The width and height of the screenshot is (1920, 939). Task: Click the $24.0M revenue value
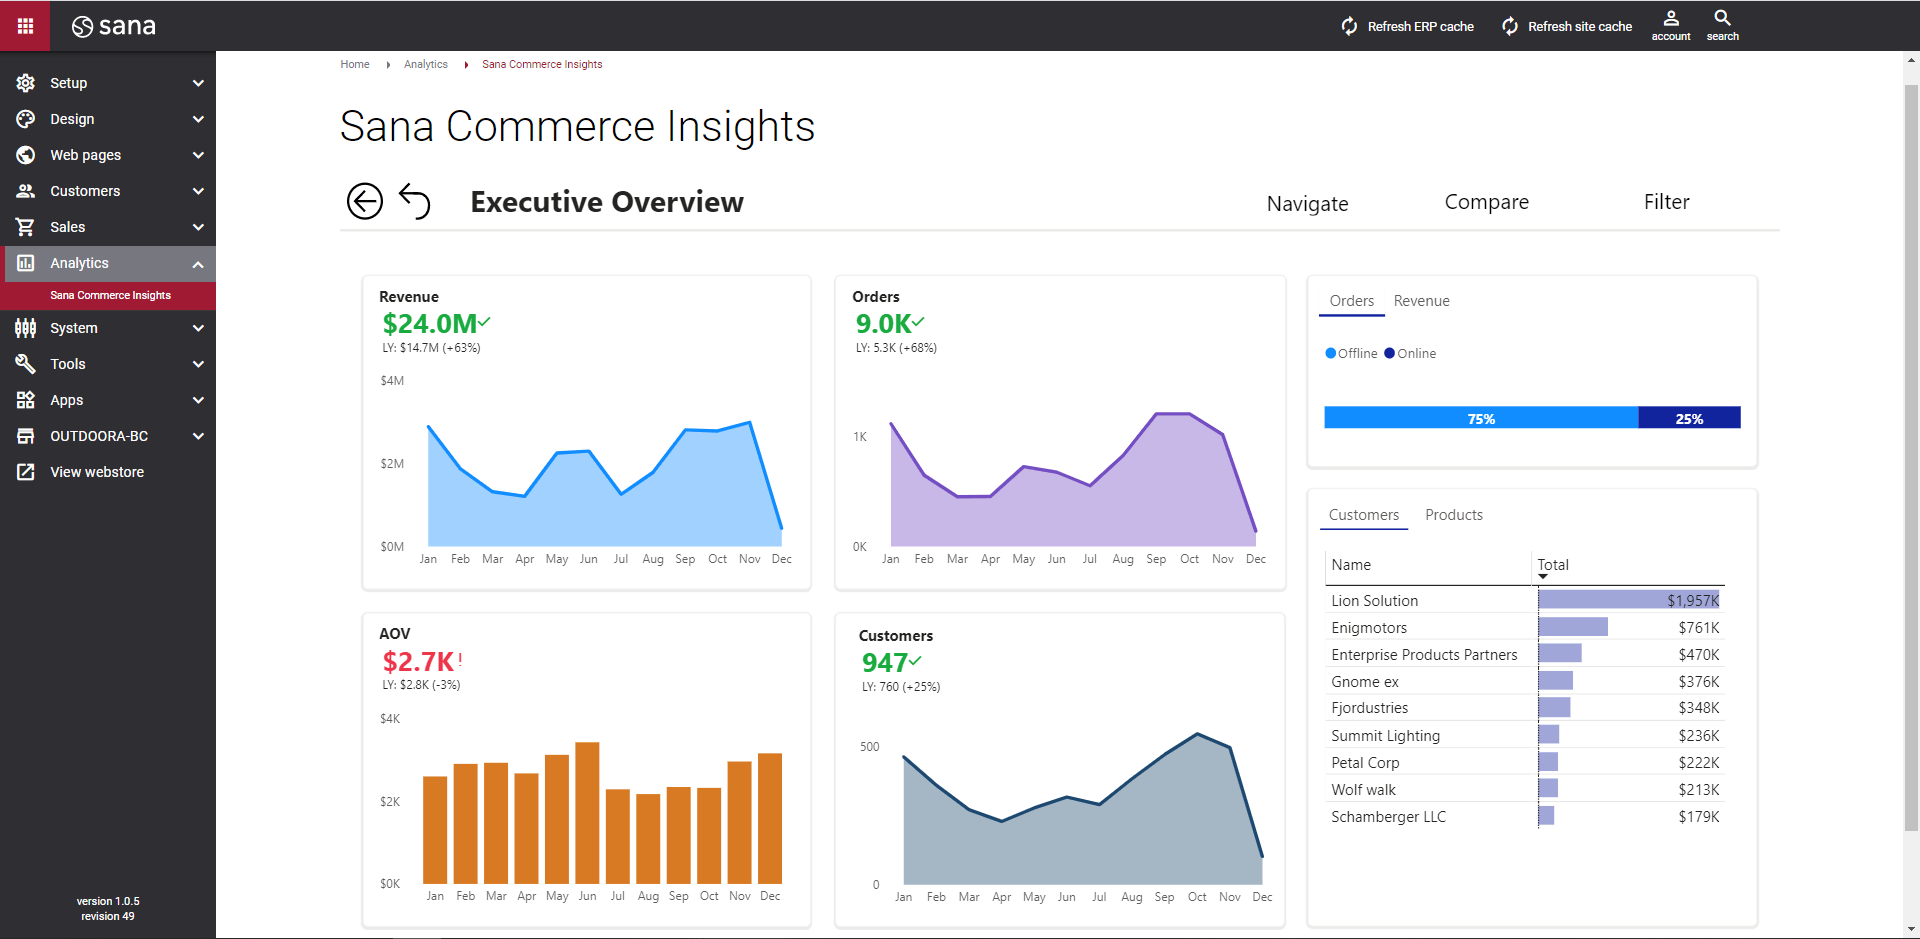point(430,324)
